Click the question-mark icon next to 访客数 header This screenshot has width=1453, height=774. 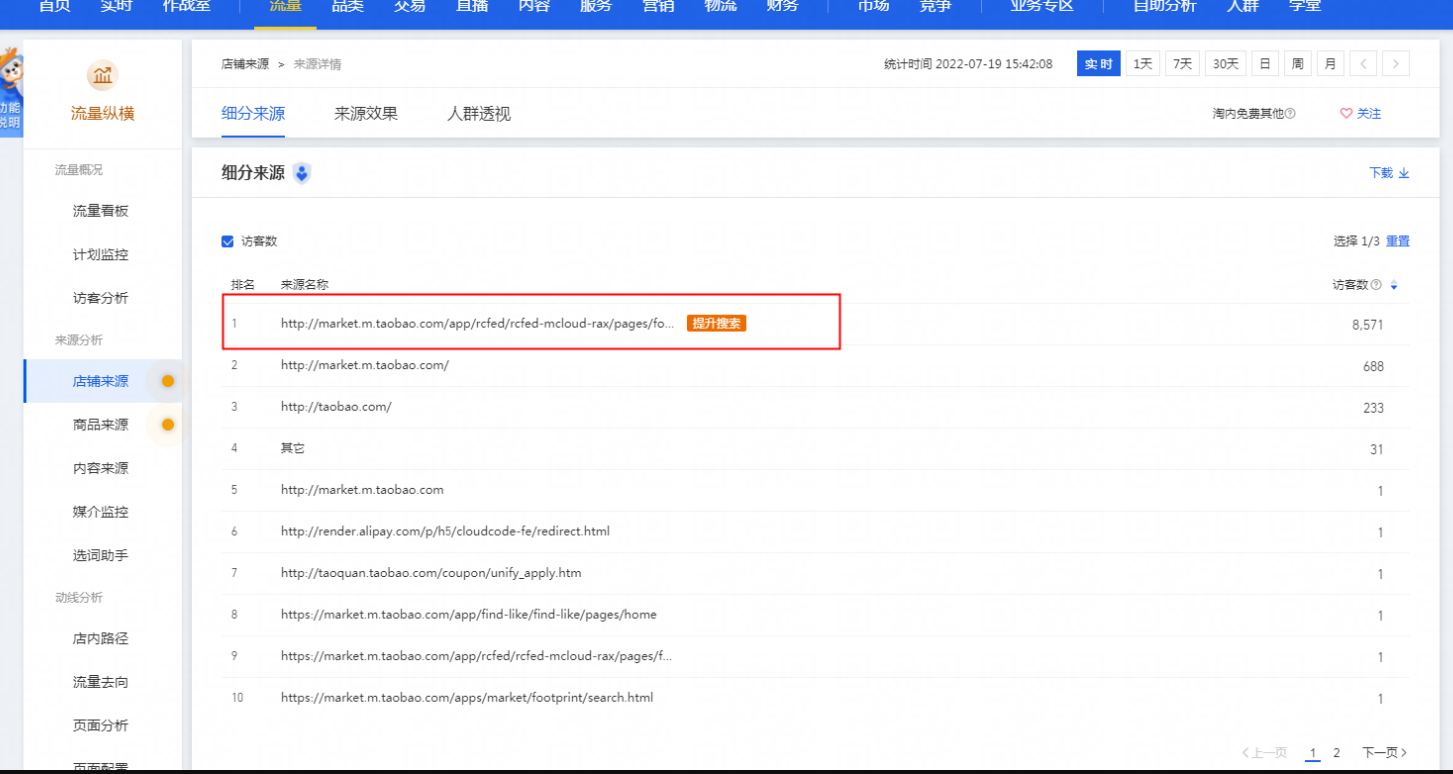pos(1376,285)
